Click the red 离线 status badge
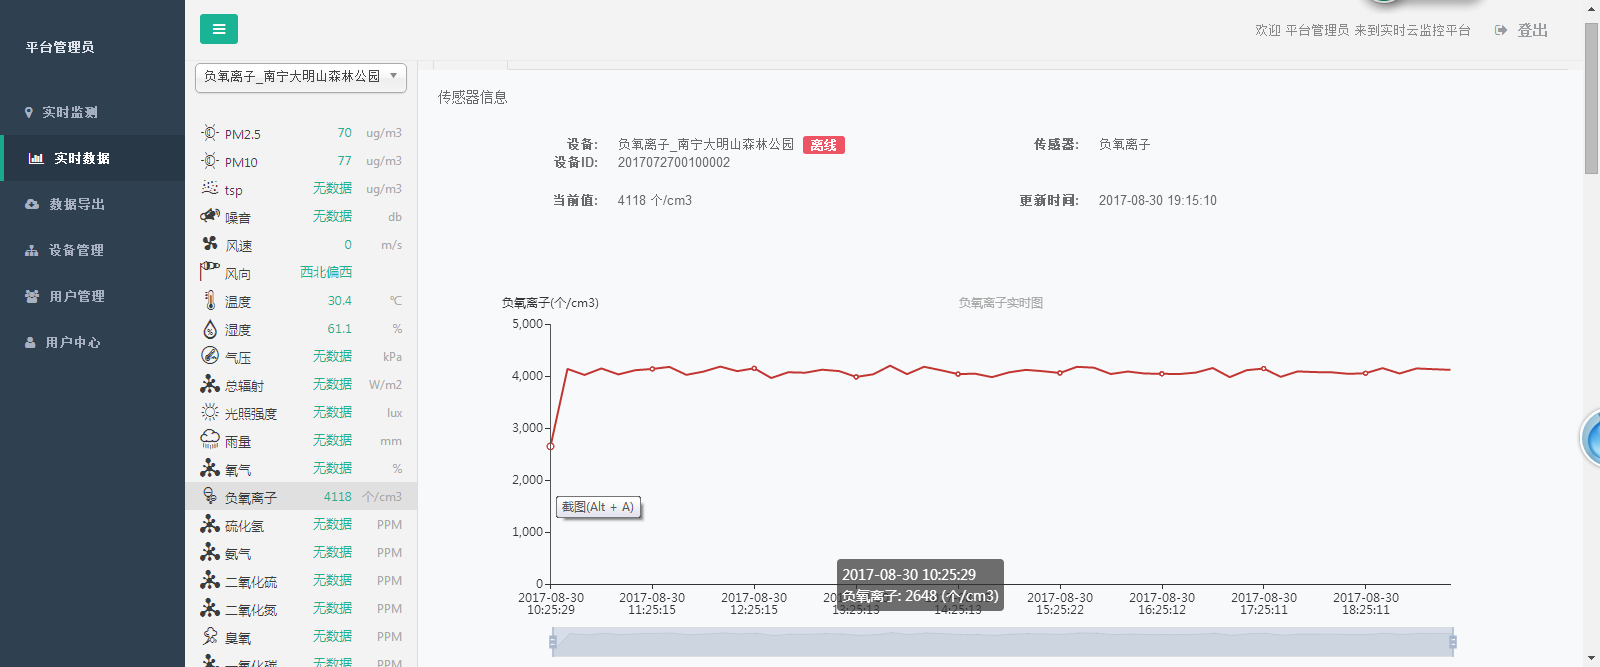1600x667 pixels. (x=823, y=145)
